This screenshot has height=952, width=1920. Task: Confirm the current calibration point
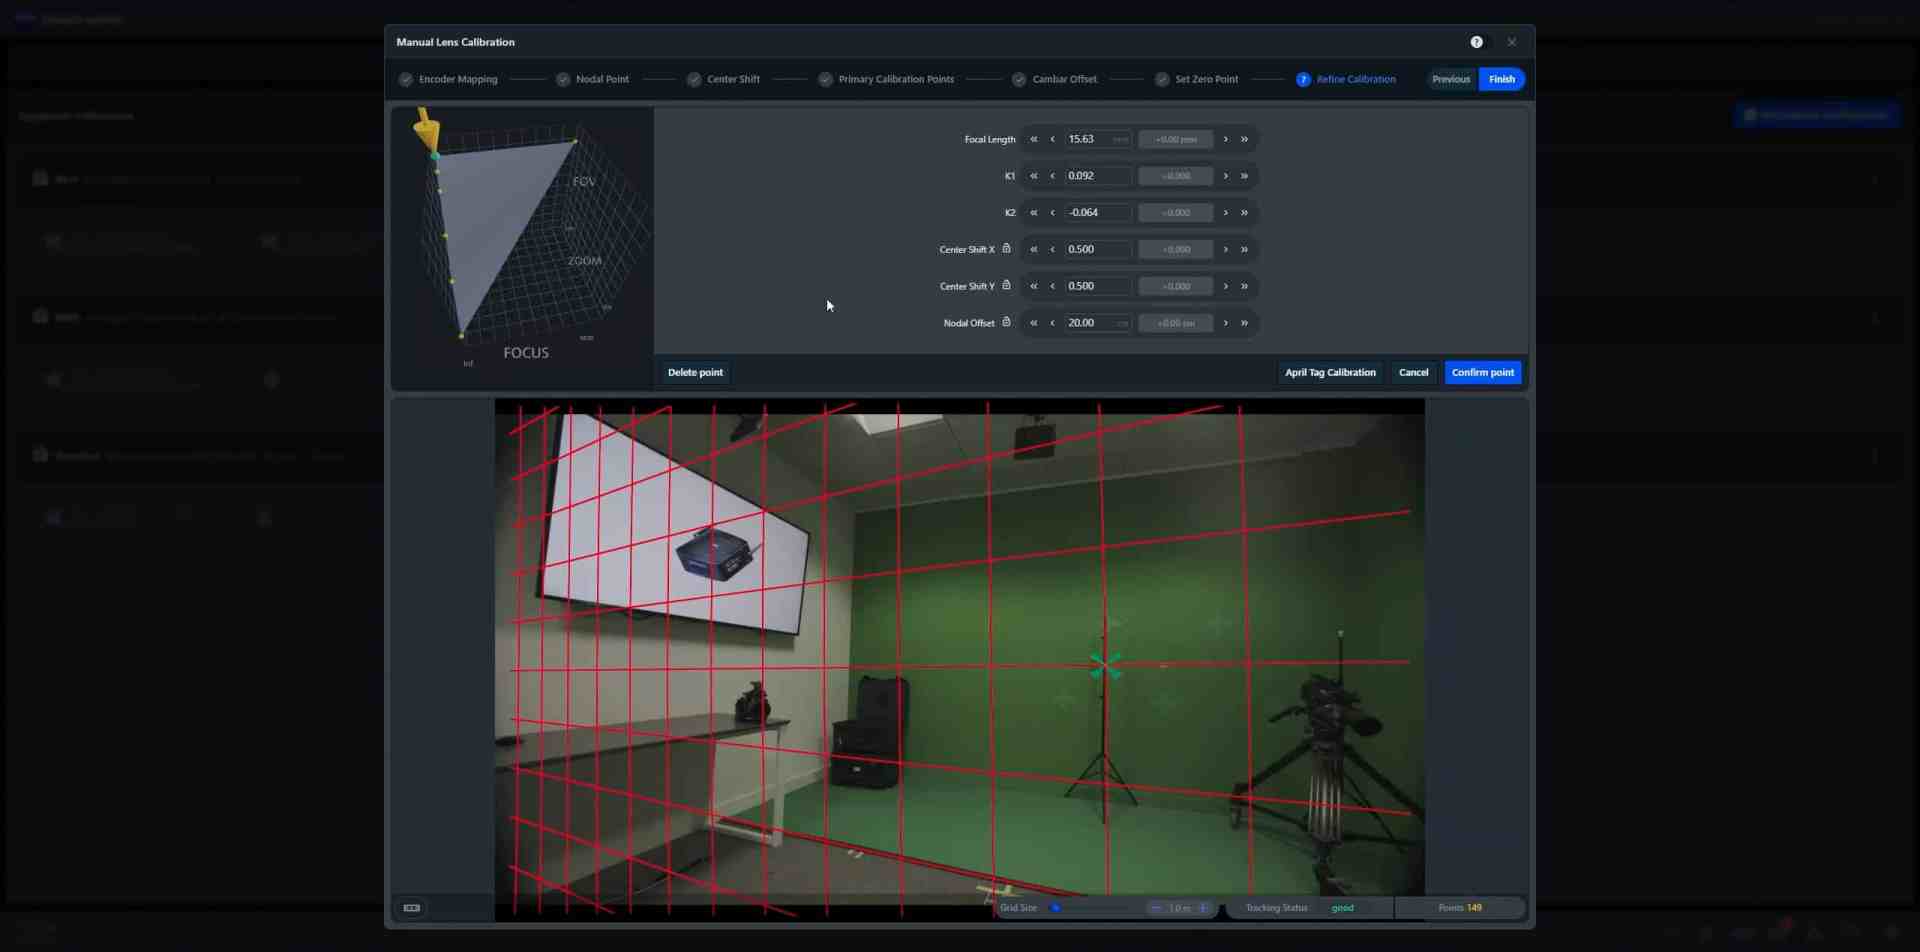(x=1482, y=372)
